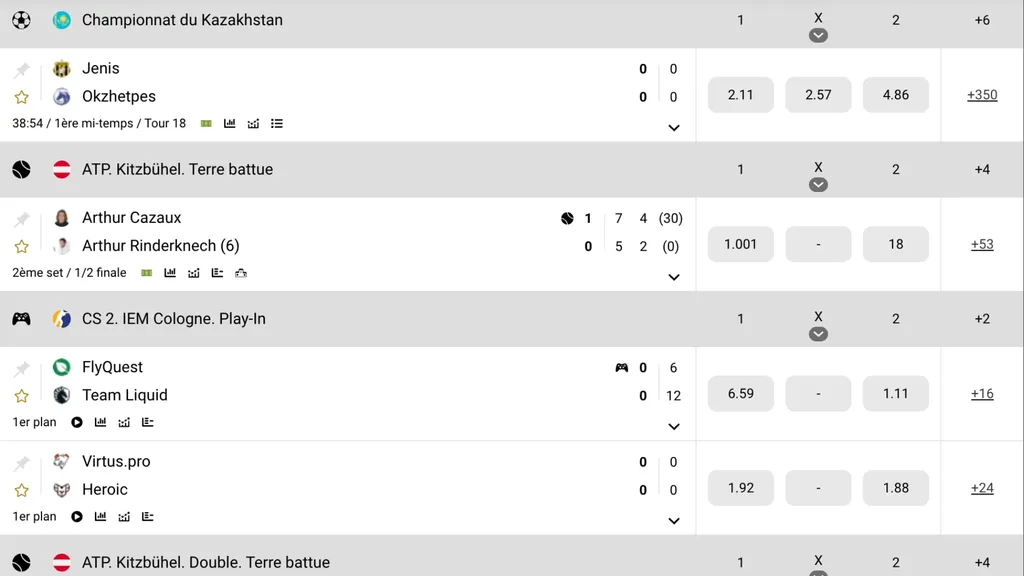Open the green pitch view for Jenis–Okzhetpes

coord(206,123)
